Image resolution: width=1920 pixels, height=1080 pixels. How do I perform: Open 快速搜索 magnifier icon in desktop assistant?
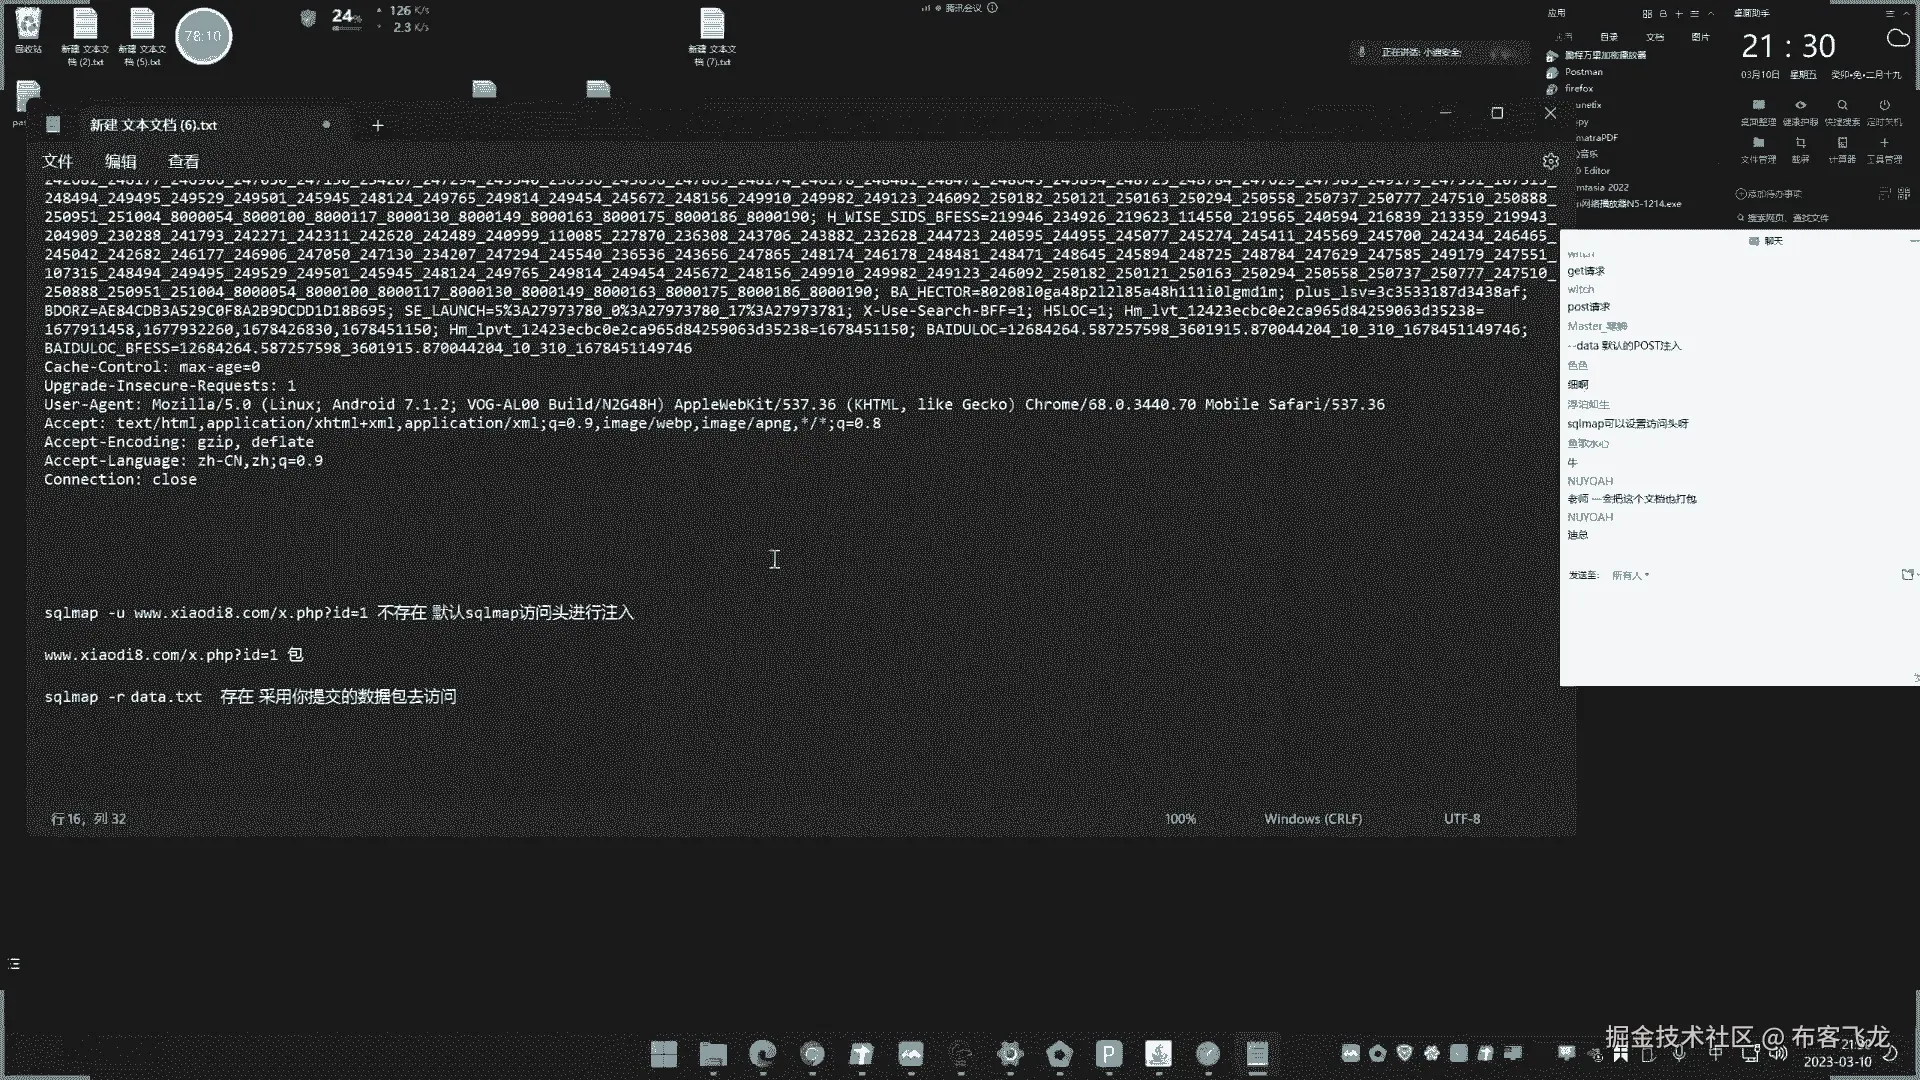coord(1842,105)
